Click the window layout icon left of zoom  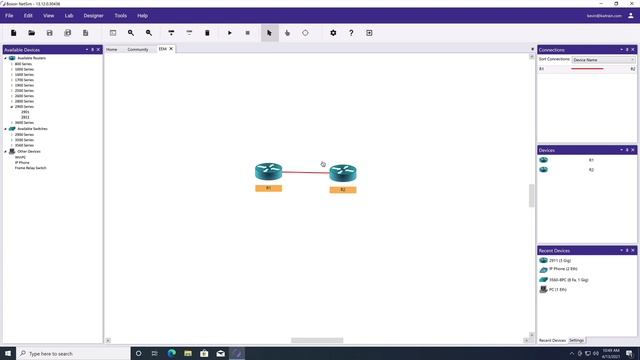point(113,33)
